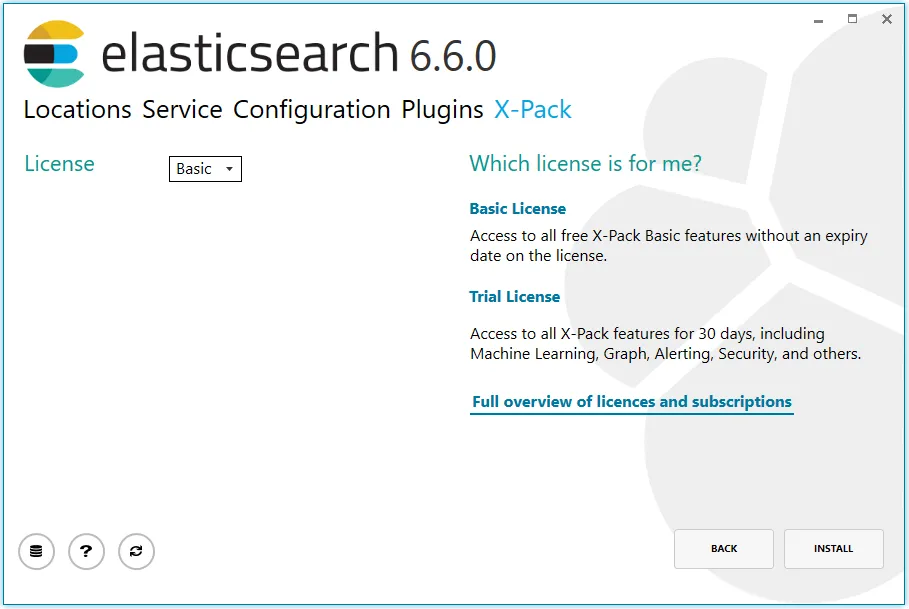Click the Trial License heading
Viewport: 909px width, 609px height.
point(514,297)
